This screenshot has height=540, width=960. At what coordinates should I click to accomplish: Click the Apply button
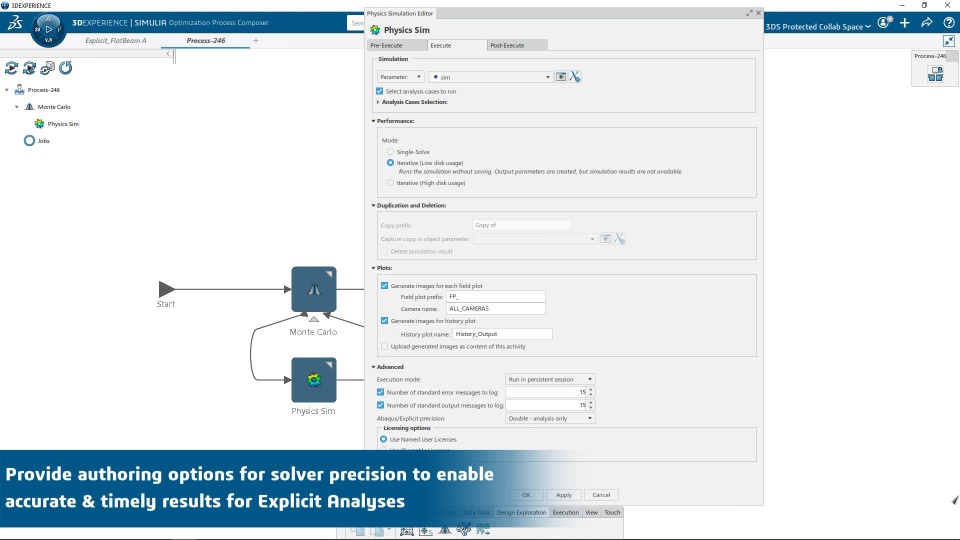click(x=564, y=495)
